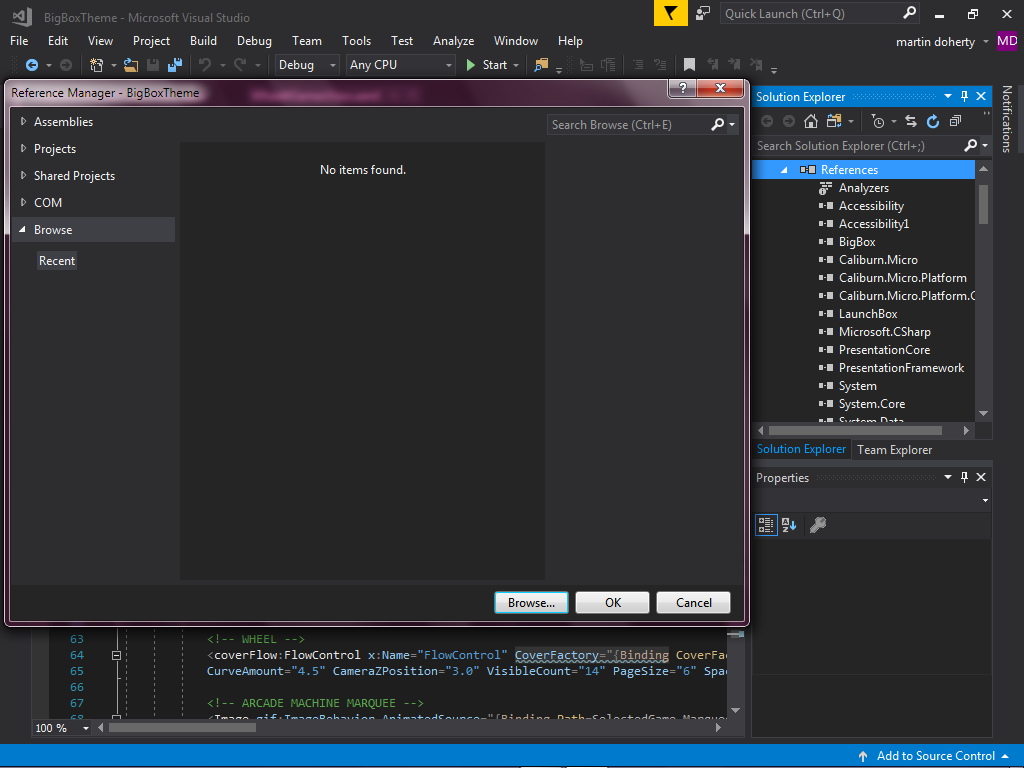Switch to the Team Explorer tab

point(895,450)
